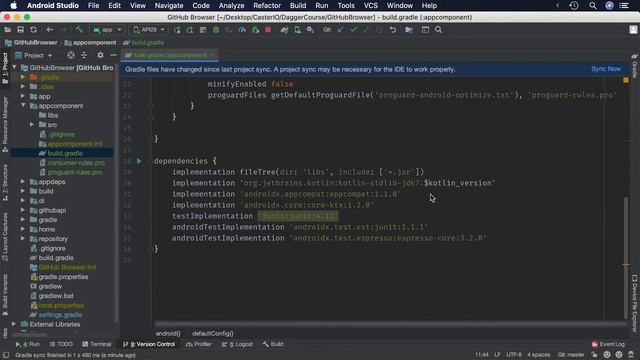Open the Project panel gear settings
Image resolution: width=640 pixels, height=360 pixels.
[100, 55]
